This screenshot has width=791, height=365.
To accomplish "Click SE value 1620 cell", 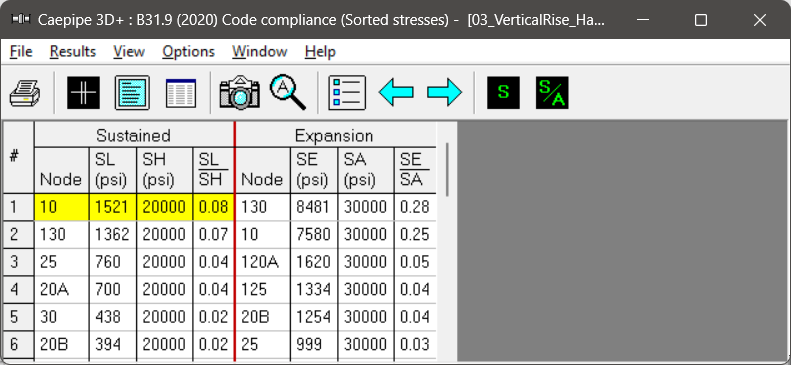I will [314, 262].
